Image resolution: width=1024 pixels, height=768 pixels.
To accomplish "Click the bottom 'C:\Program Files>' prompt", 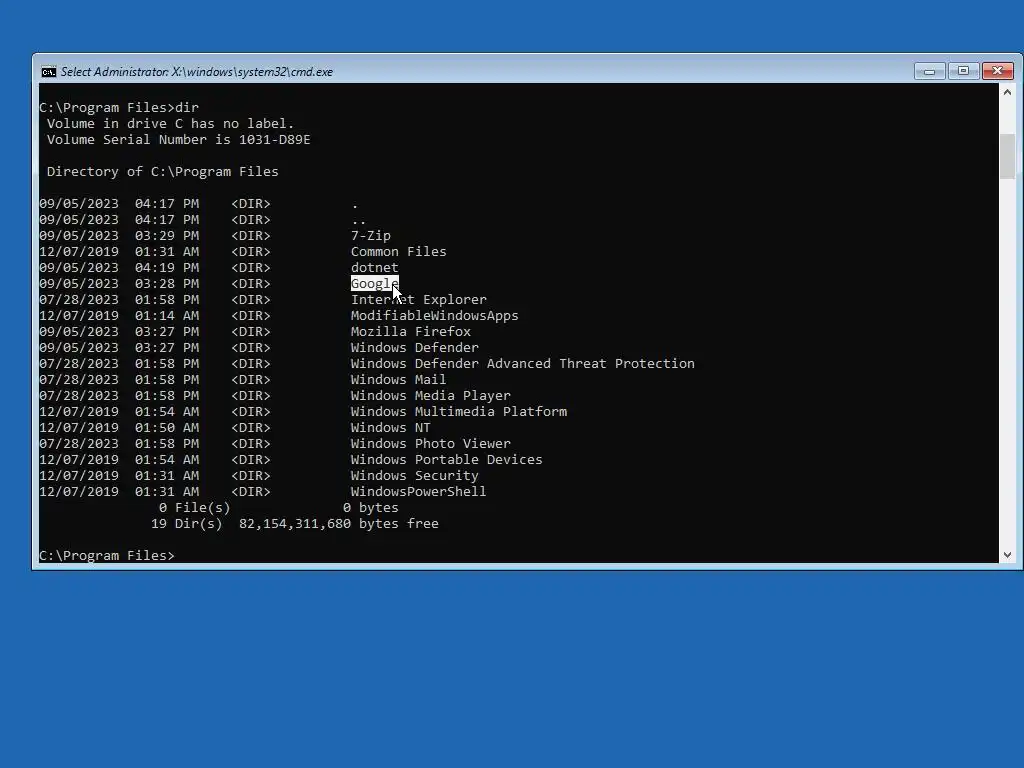I will click(x=107, y=556).
